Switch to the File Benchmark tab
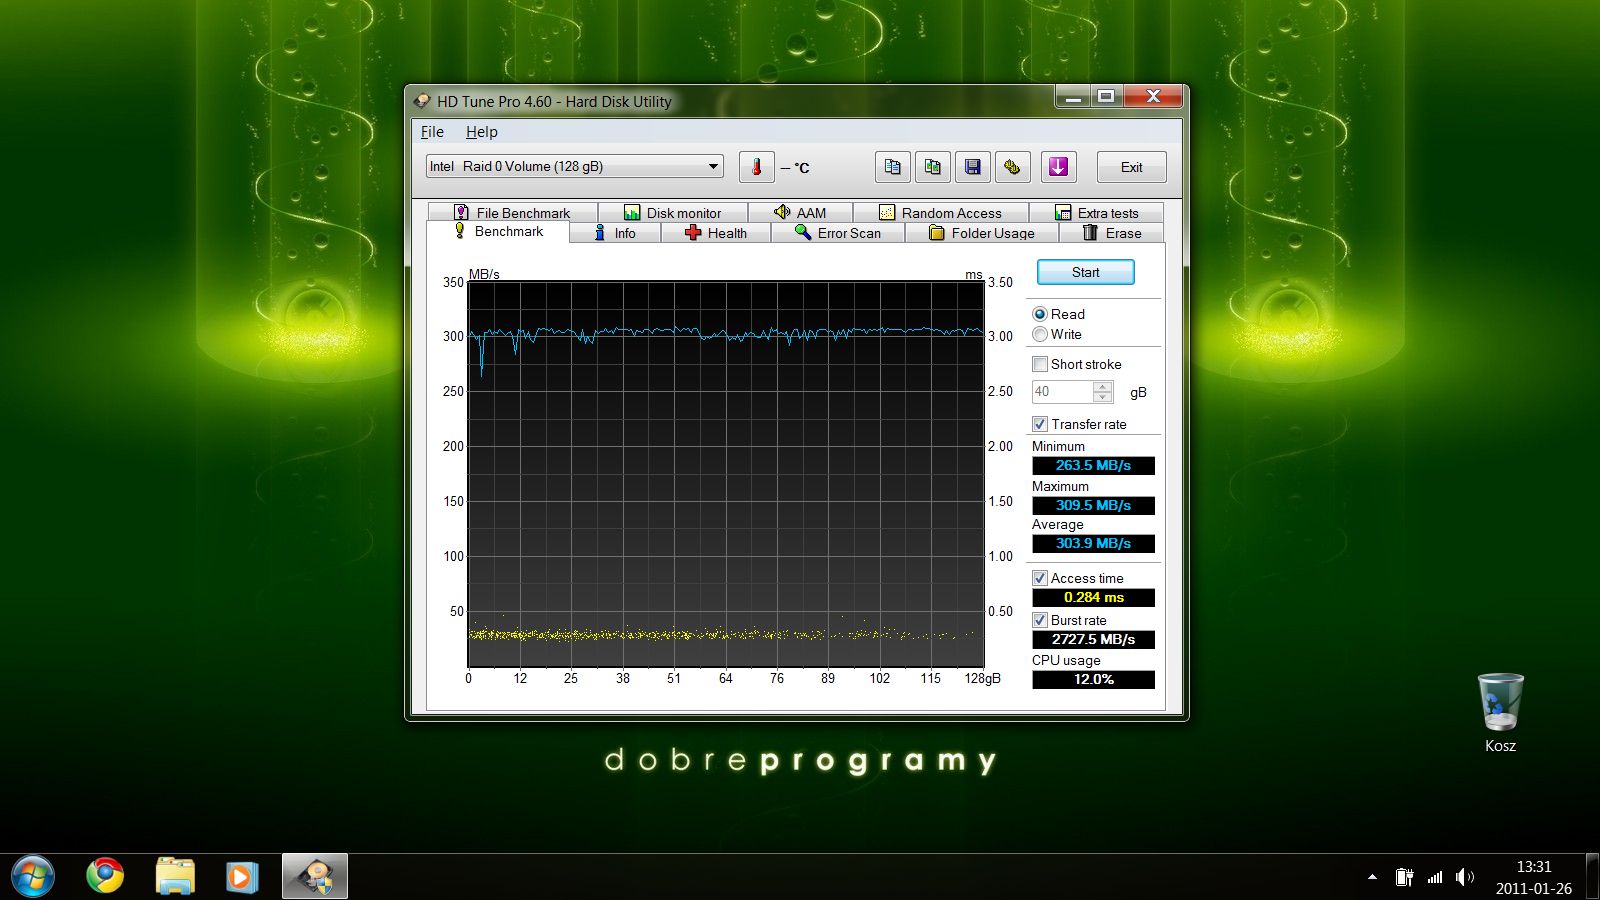 pyautogui.click(x=513, y=212)
